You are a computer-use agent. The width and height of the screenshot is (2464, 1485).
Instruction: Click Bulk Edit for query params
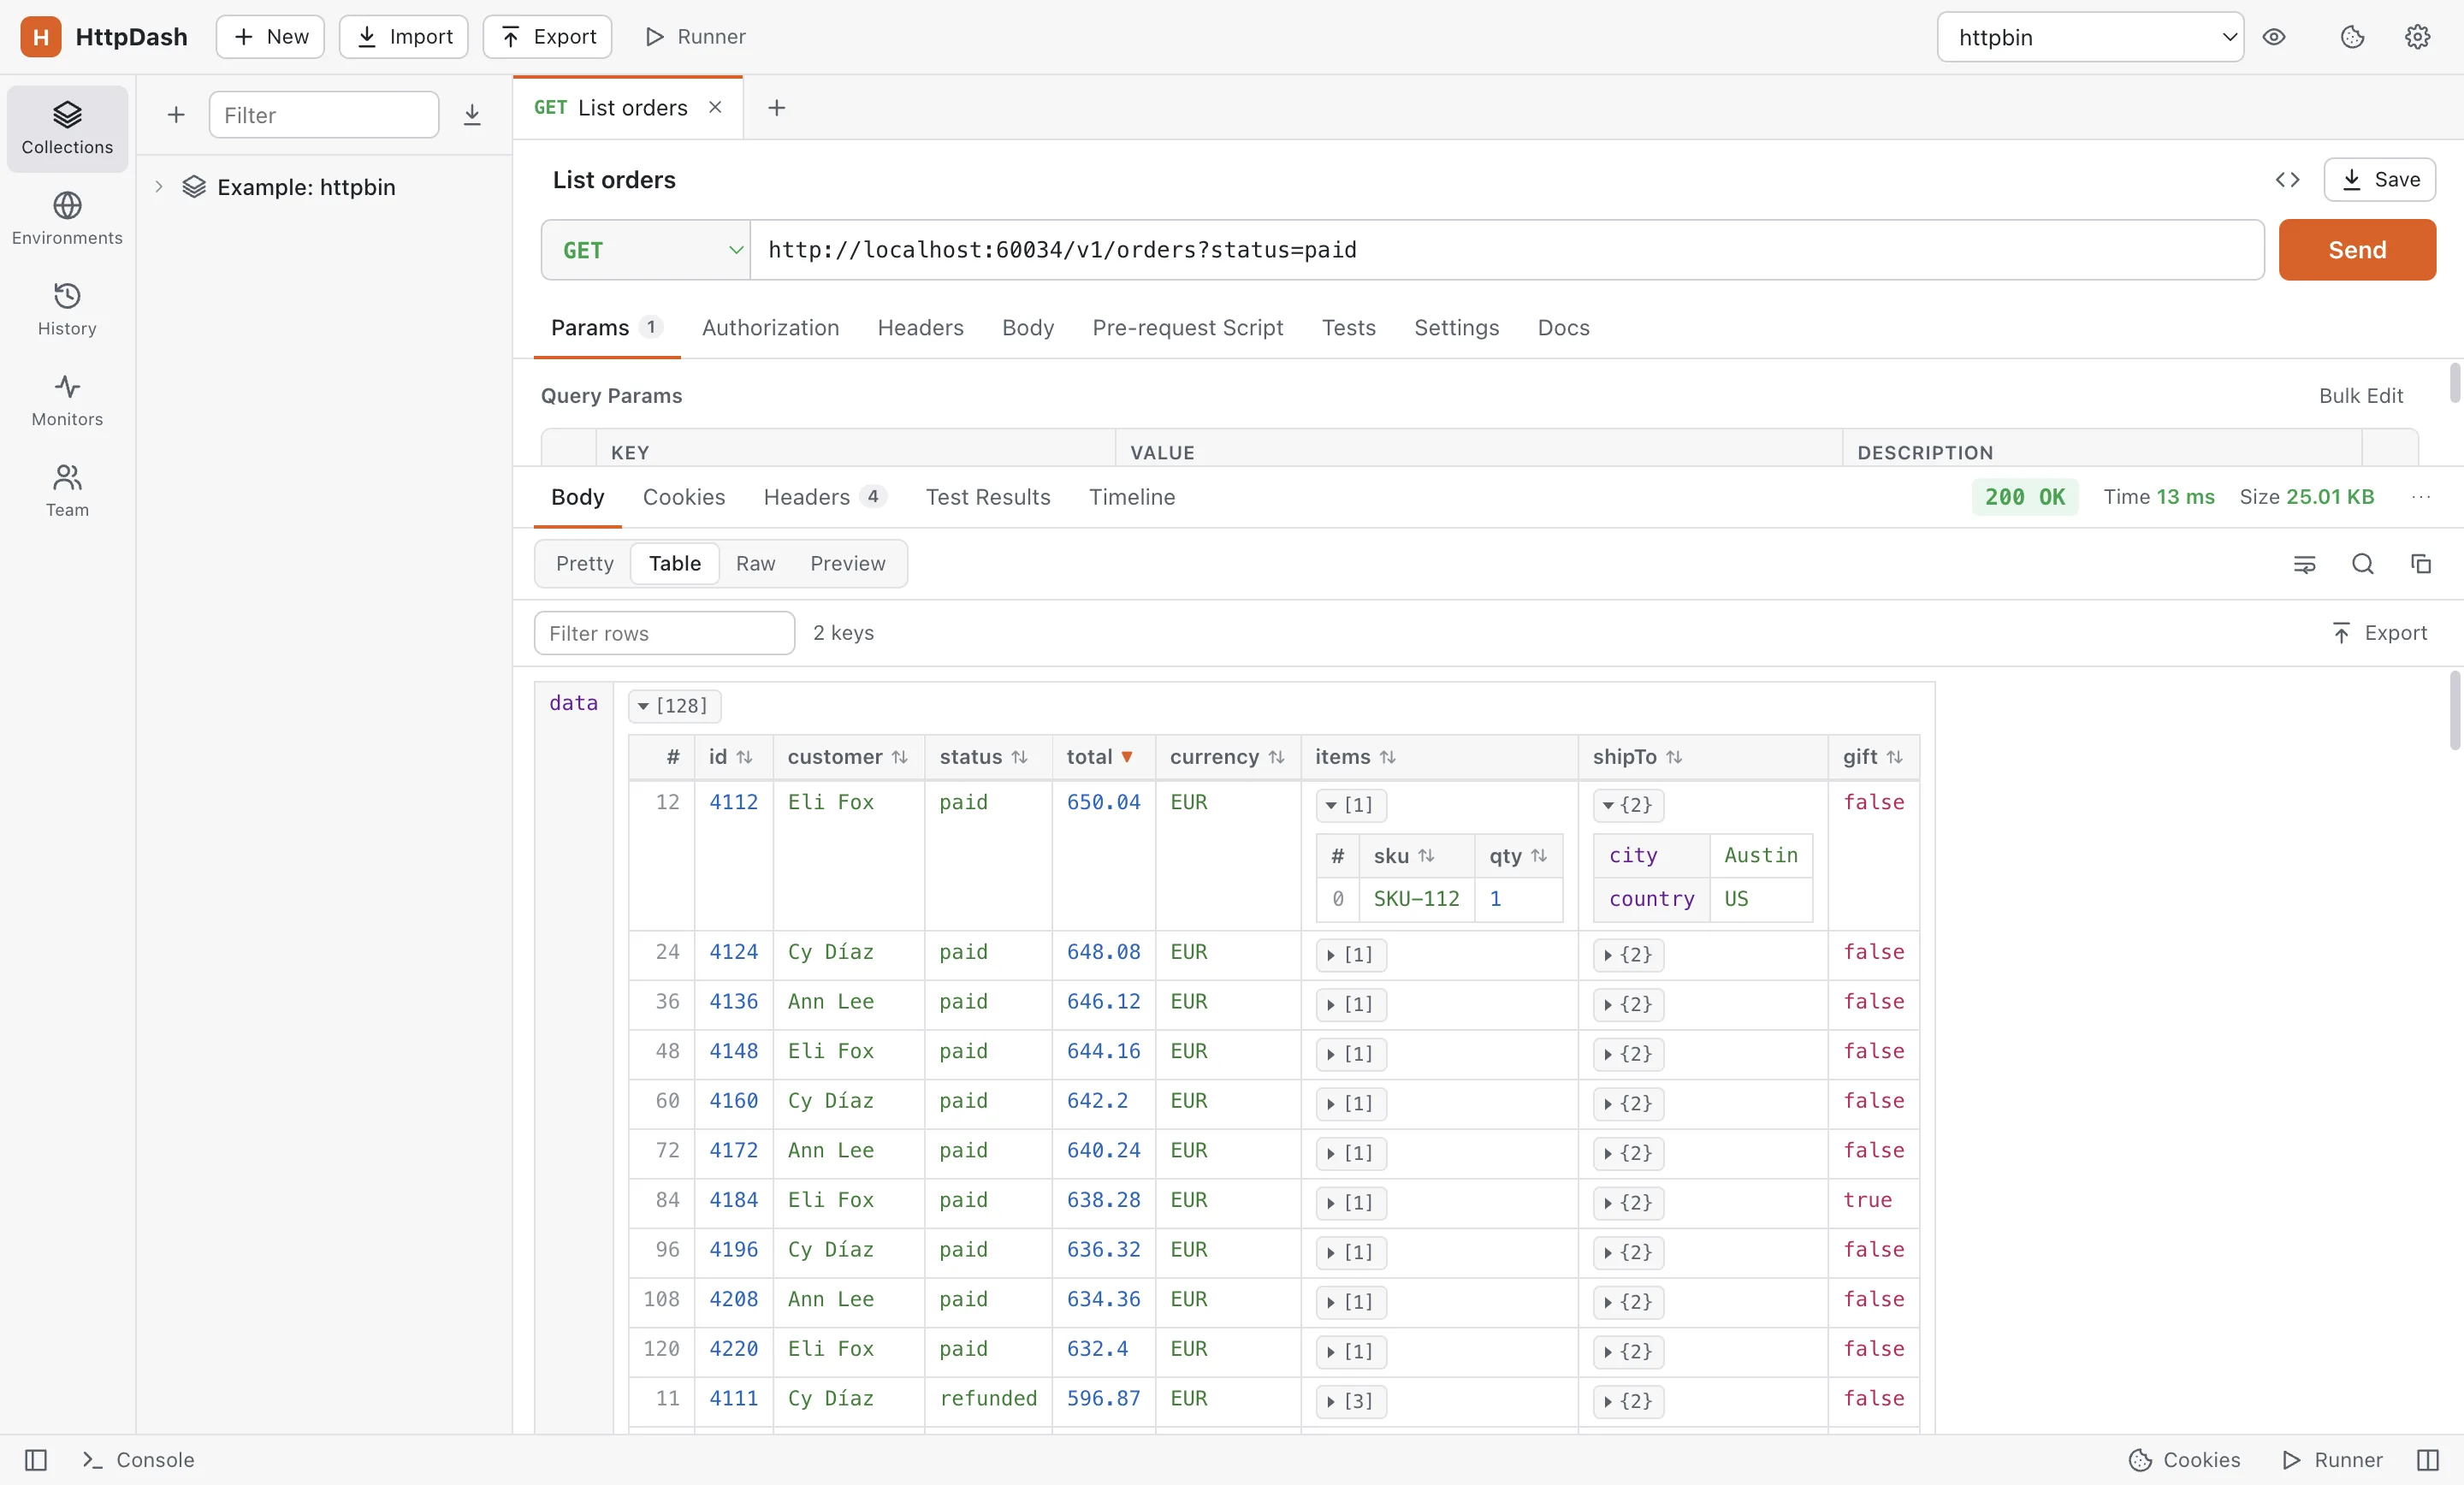coord(2360,396)
